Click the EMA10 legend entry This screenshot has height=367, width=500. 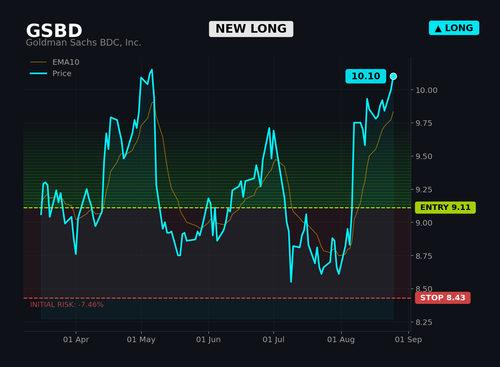click(55, 62)
